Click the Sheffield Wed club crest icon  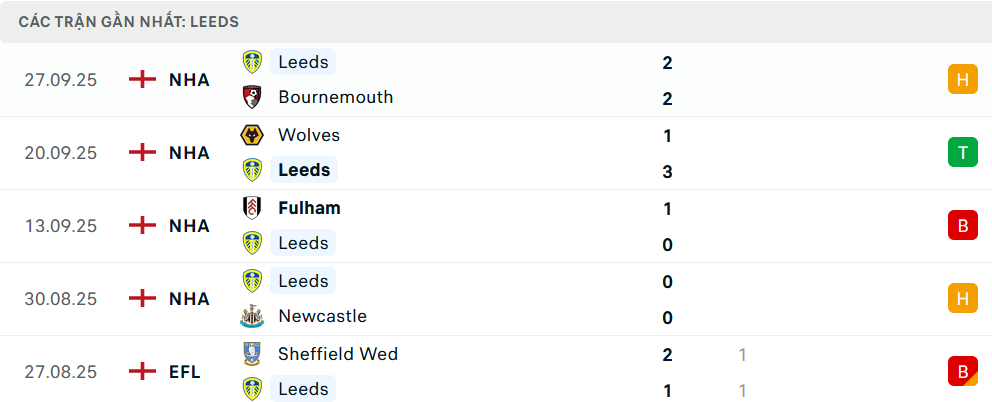click(252, 353)
